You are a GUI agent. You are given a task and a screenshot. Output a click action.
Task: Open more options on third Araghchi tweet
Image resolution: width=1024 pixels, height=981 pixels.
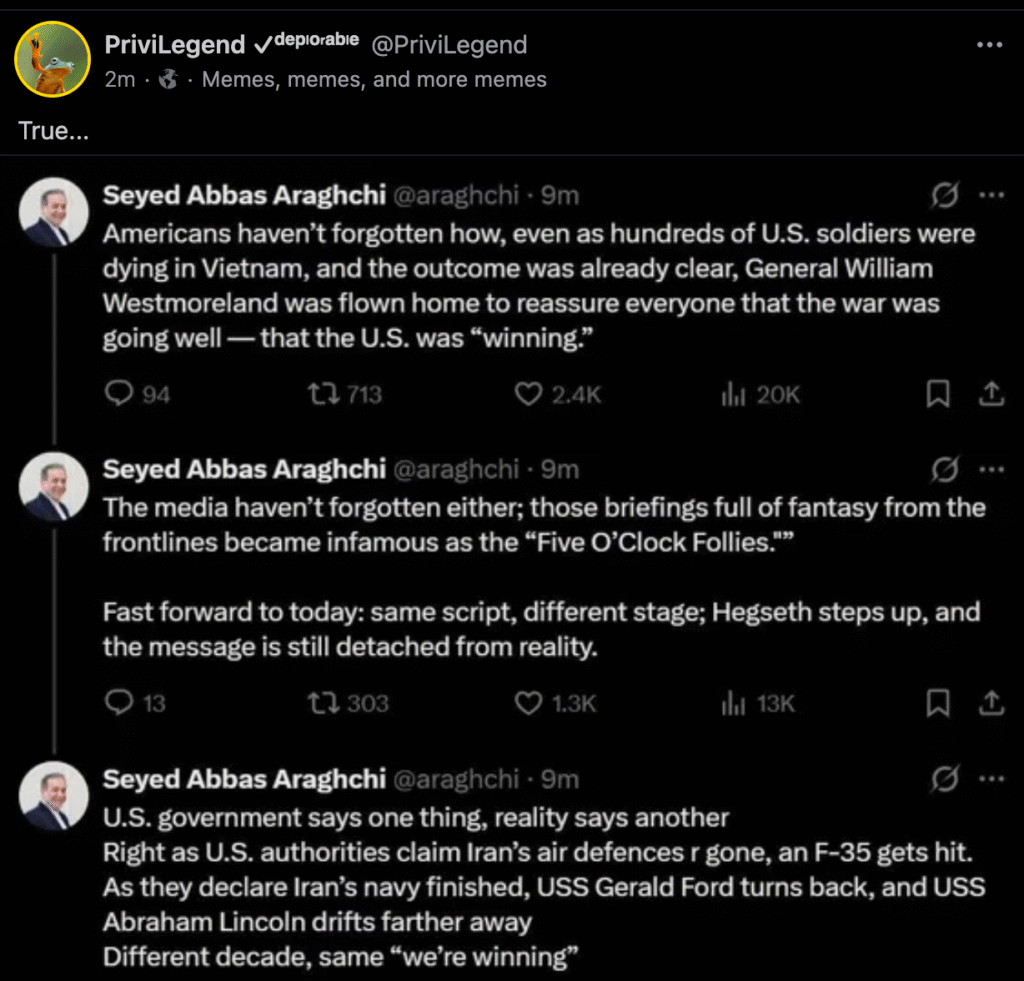point(991,779)
